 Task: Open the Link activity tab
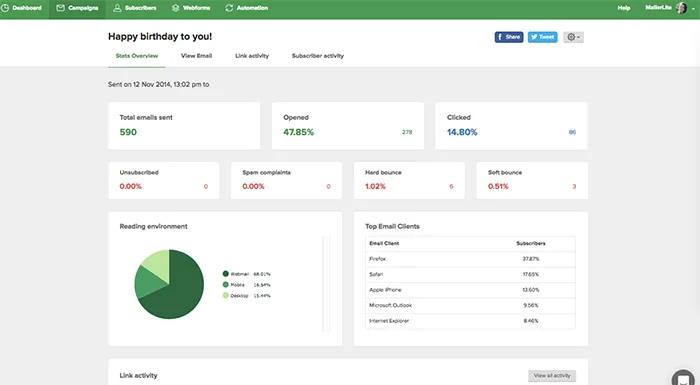(x=252, y=56)
